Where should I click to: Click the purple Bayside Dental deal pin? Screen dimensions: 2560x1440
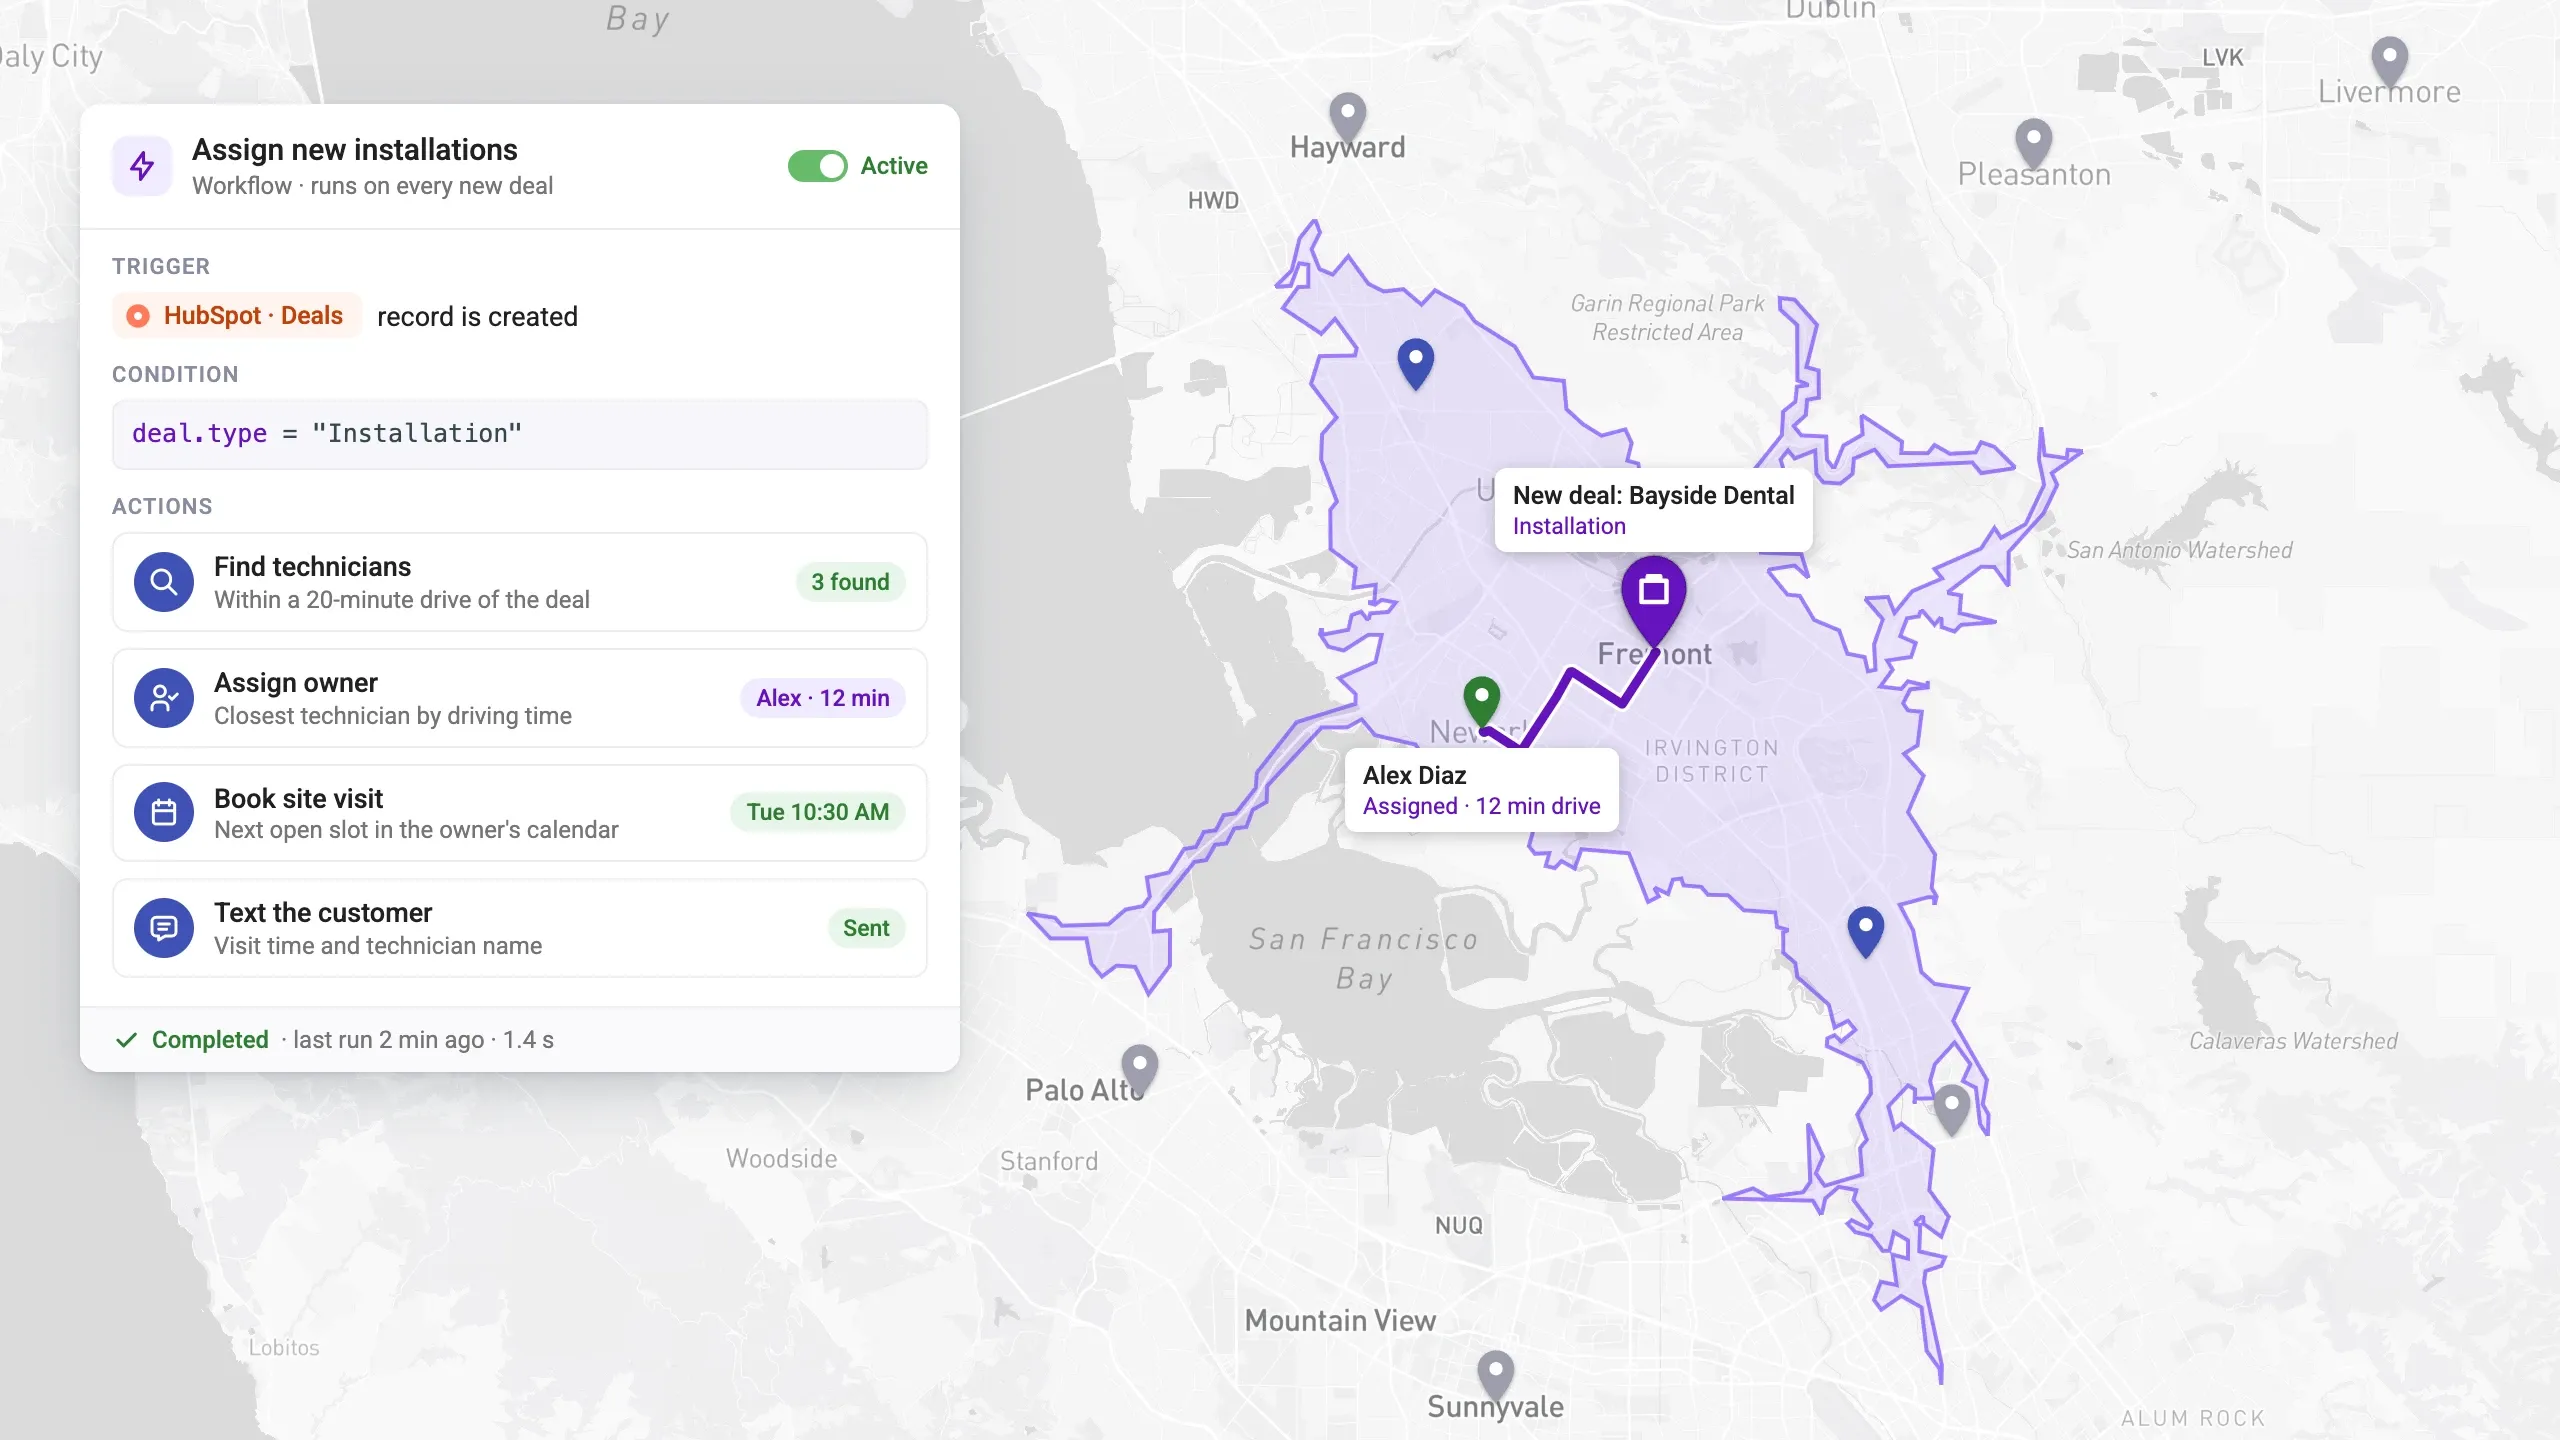[1654, 600]
